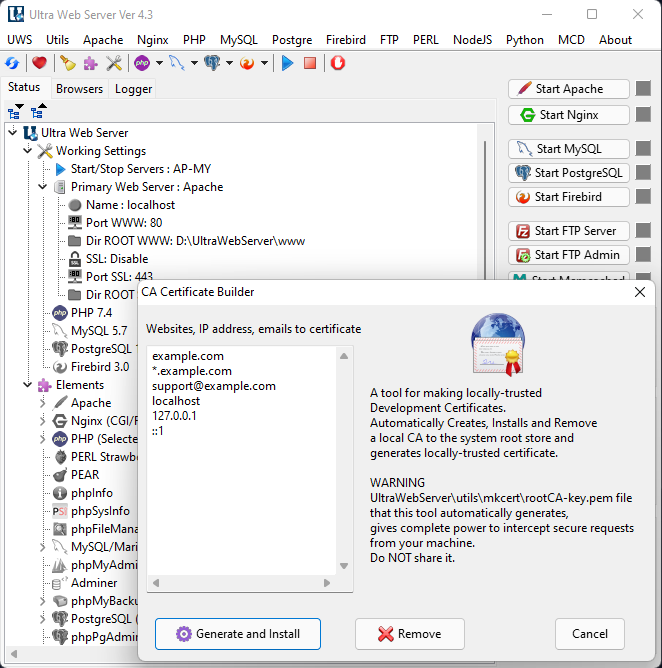
Task: Select the phpInfo tree item
Action: [92, 493]
